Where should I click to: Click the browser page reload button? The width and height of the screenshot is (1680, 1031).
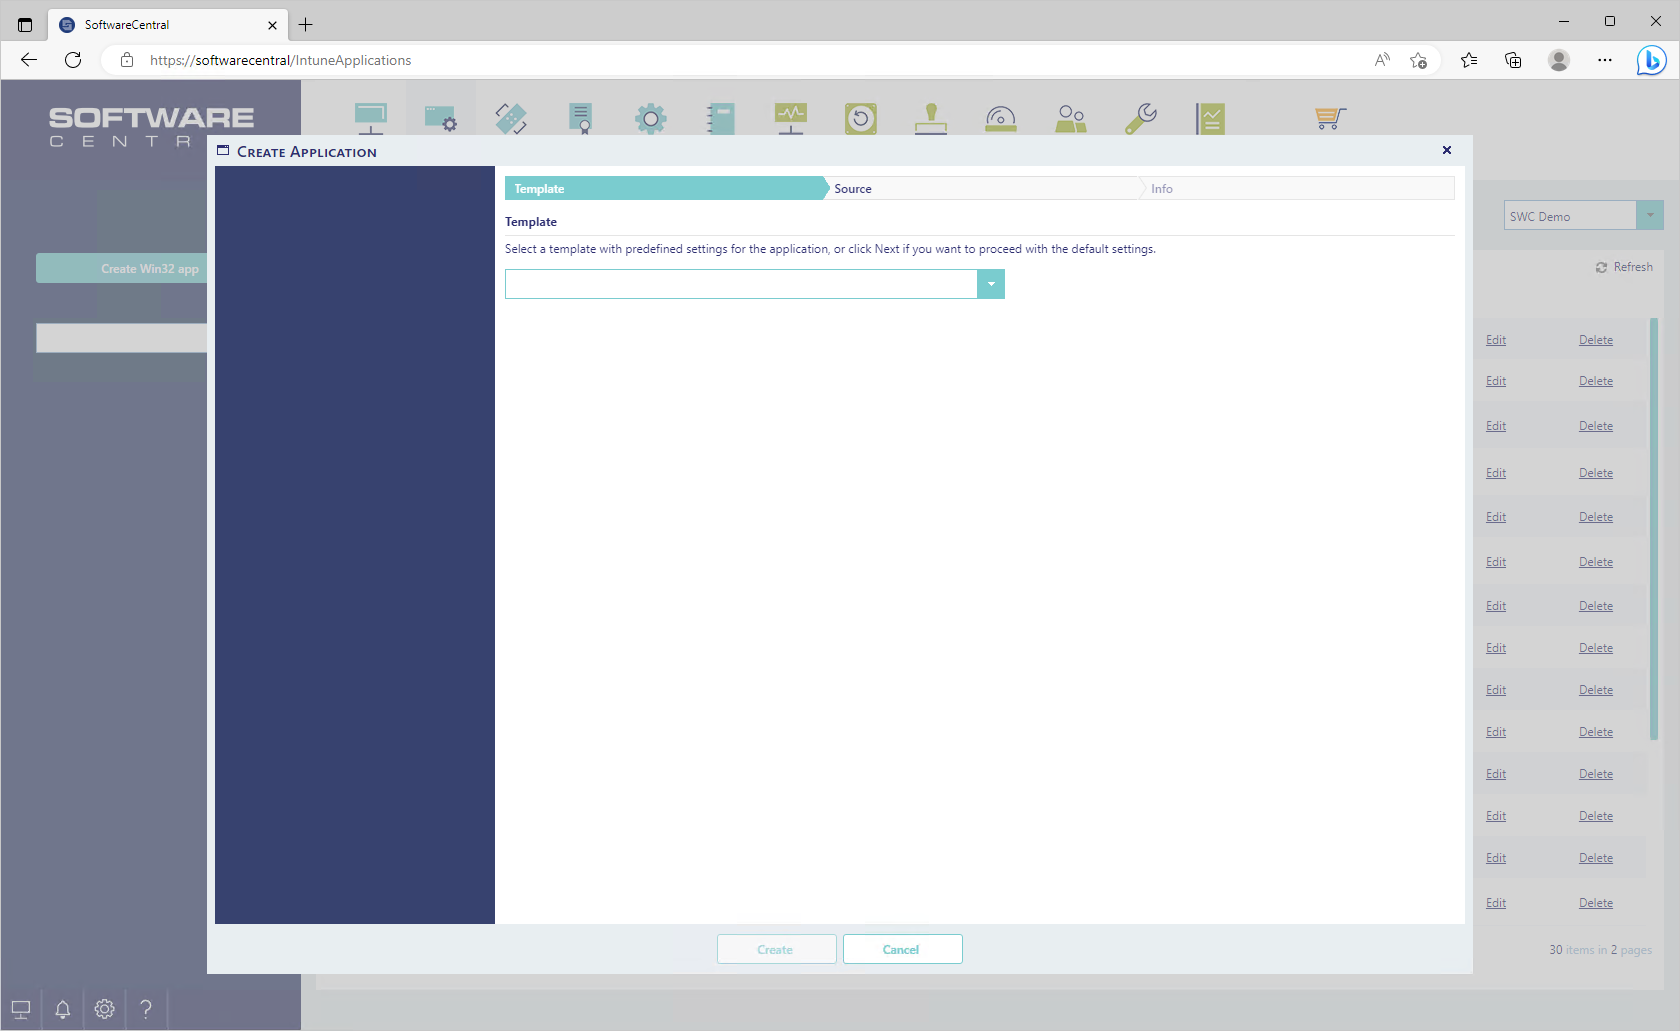[73, 60]
